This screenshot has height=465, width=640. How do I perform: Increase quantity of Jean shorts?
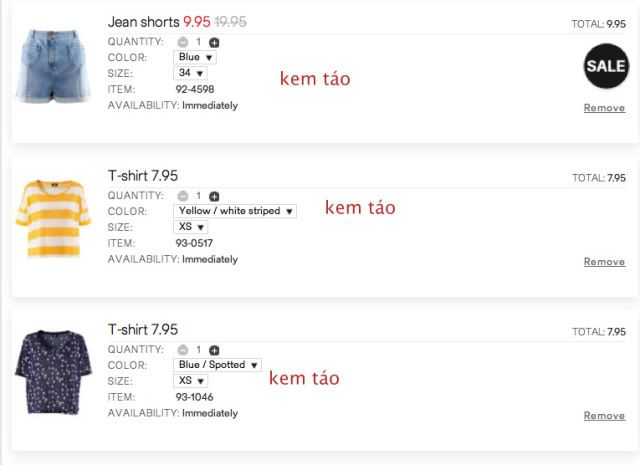(214, 42)
